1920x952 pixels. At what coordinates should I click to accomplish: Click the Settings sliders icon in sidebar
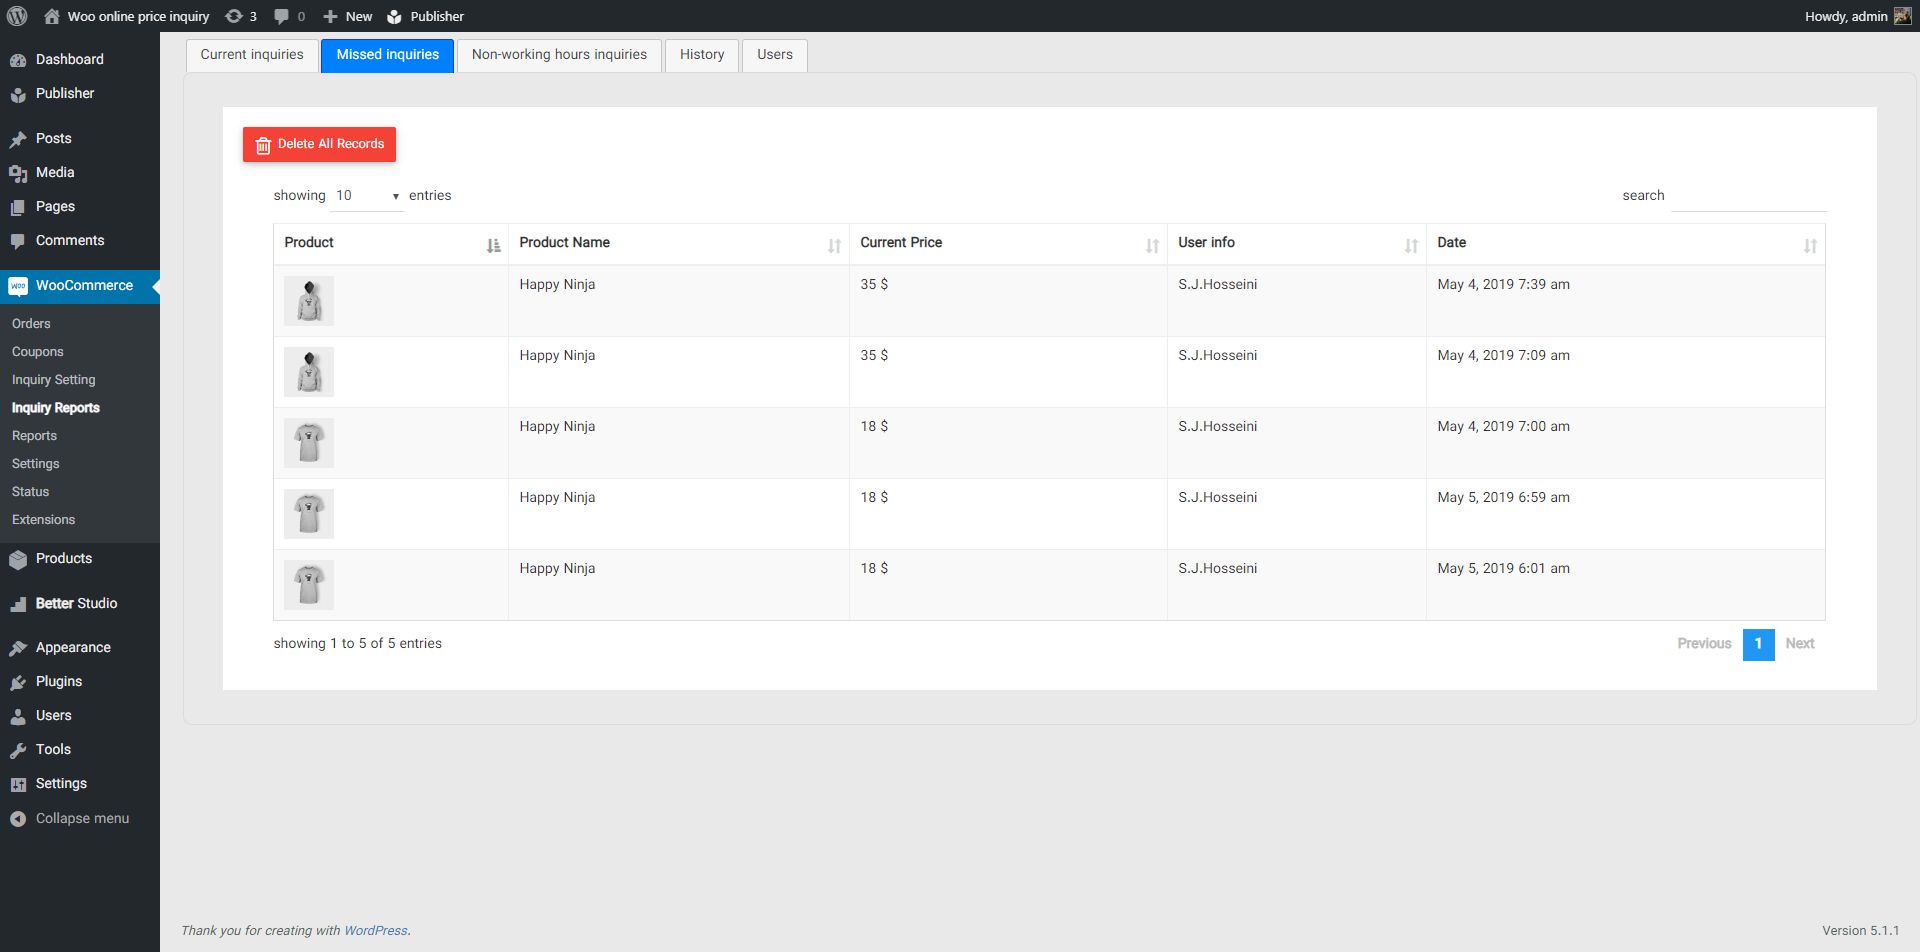click(18, 784)
